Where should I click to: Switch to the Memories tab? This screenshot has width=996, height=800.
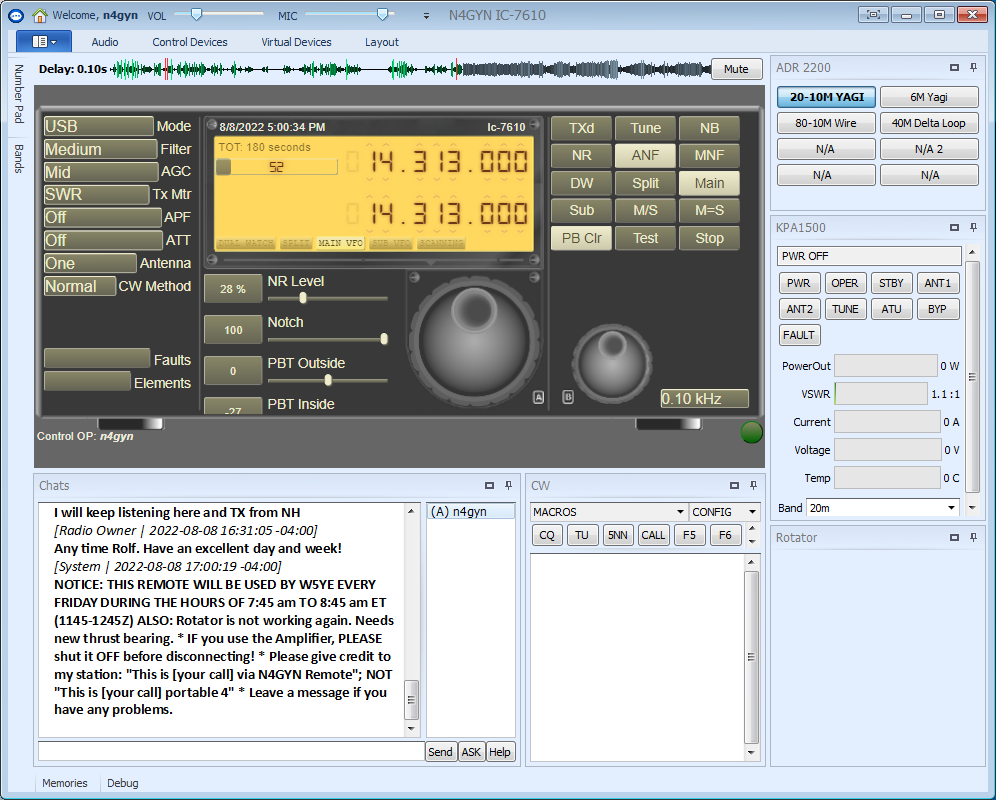(x=65, y=783)
